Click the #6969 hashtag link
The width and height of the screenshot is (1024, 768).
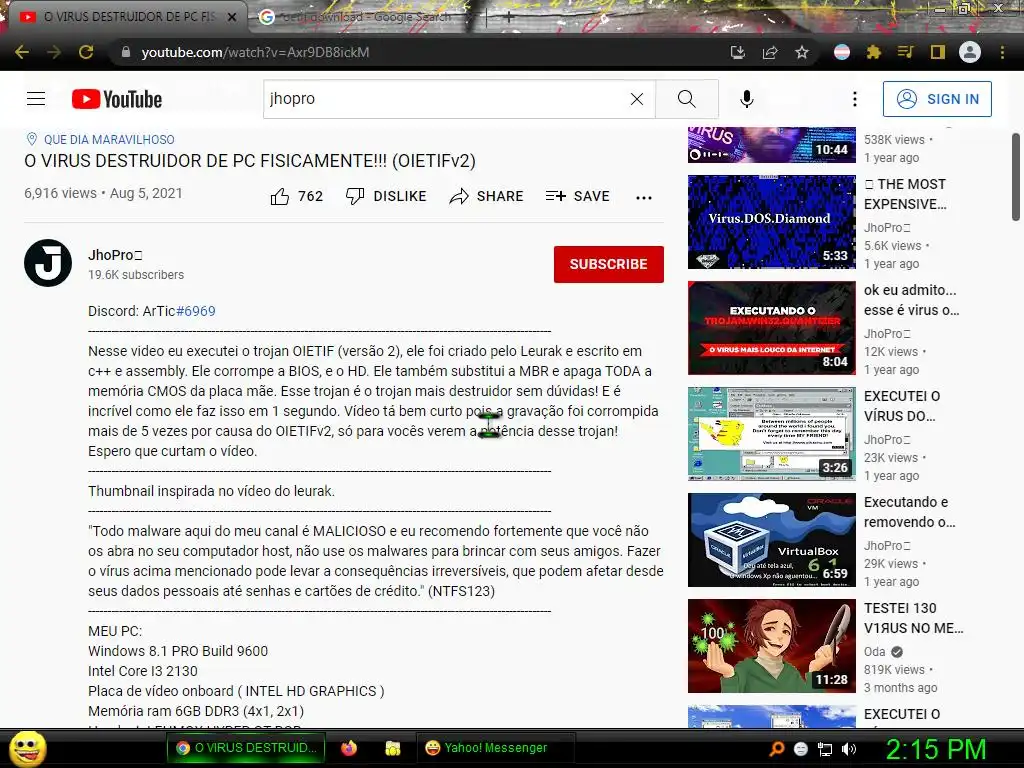[x=196, y=311]
